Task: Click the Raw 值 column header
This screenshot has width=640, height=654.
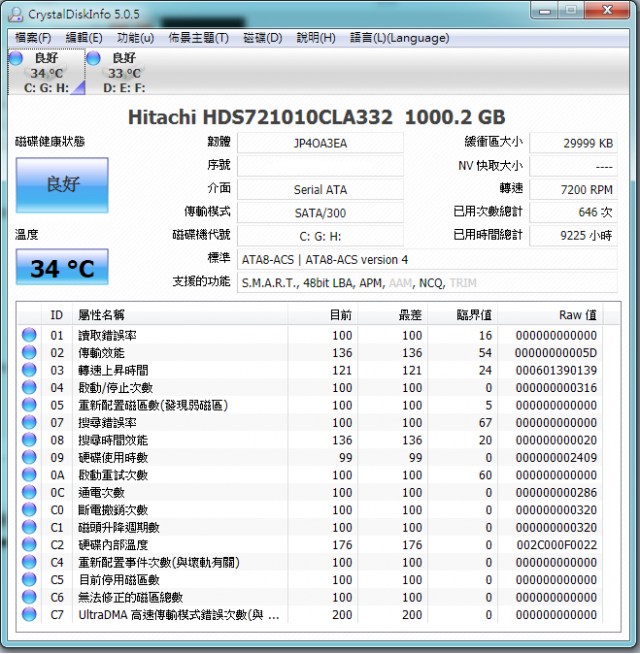Action: click(x=550, y=315)
